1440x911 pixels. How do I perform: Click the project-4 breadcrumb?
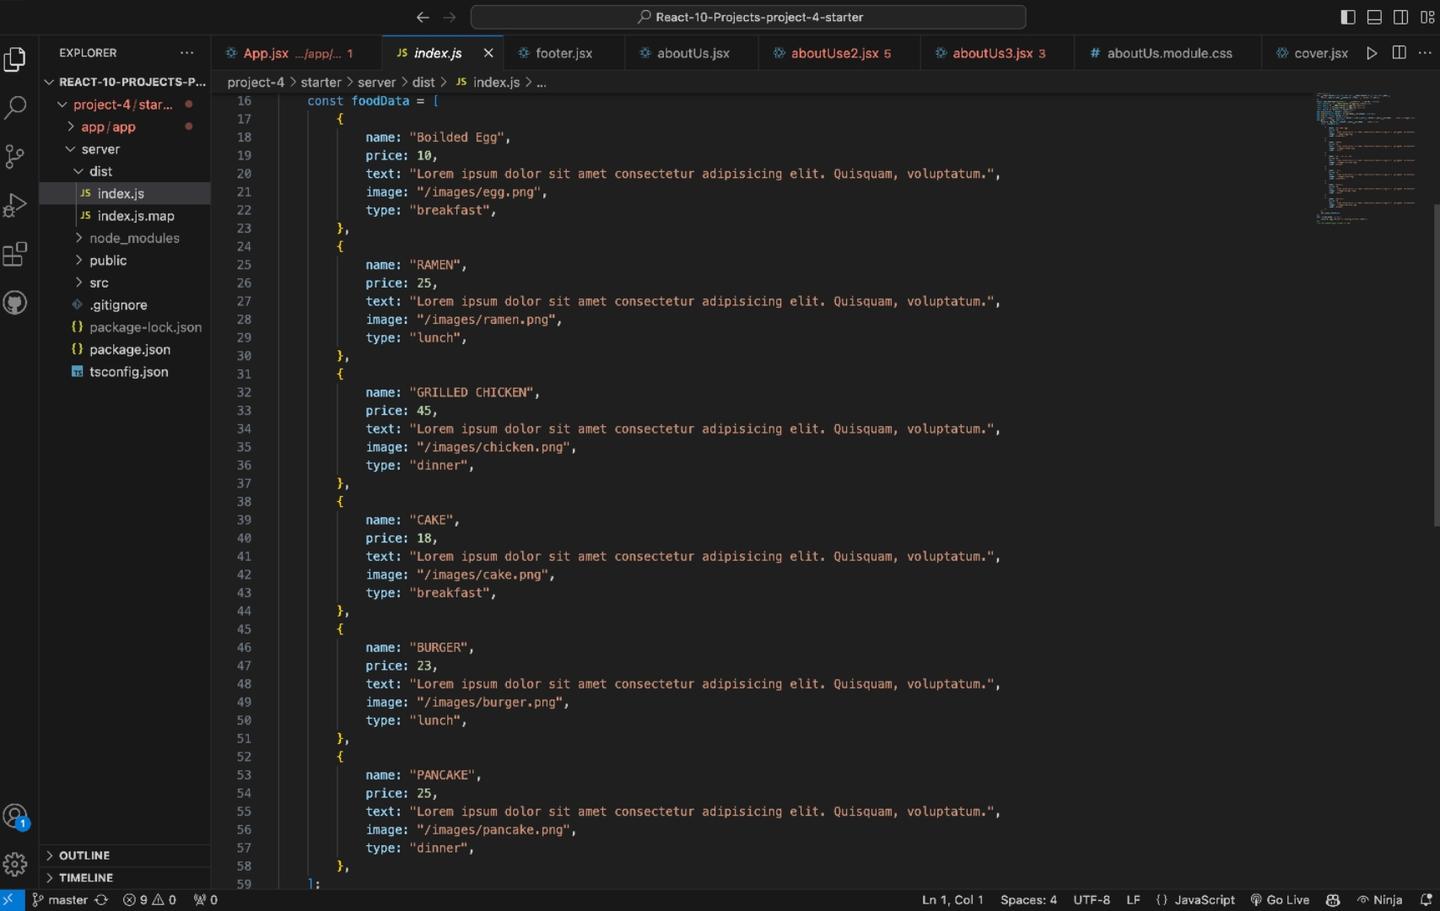click(x=256, y=82)
